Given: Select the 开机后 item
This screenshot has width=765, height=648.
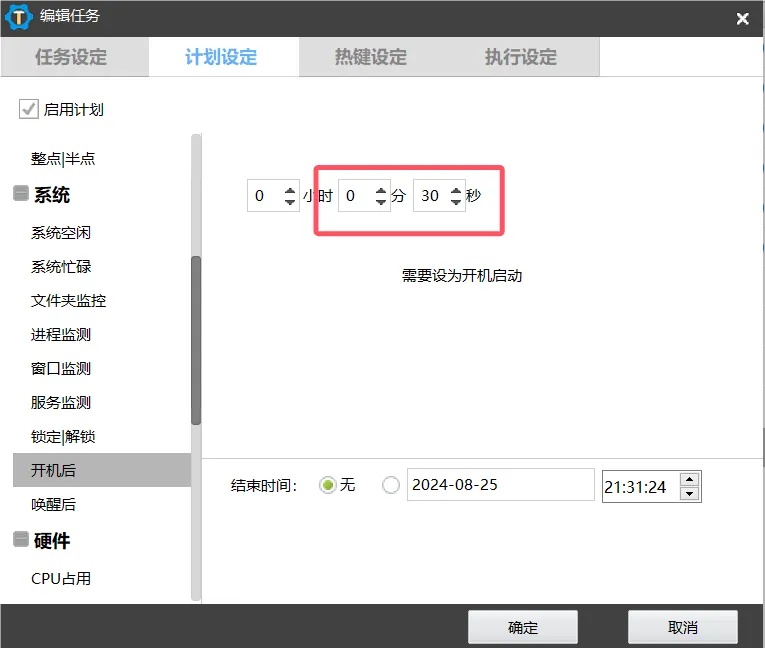Looking at the screenshot, I should (101, 470).
